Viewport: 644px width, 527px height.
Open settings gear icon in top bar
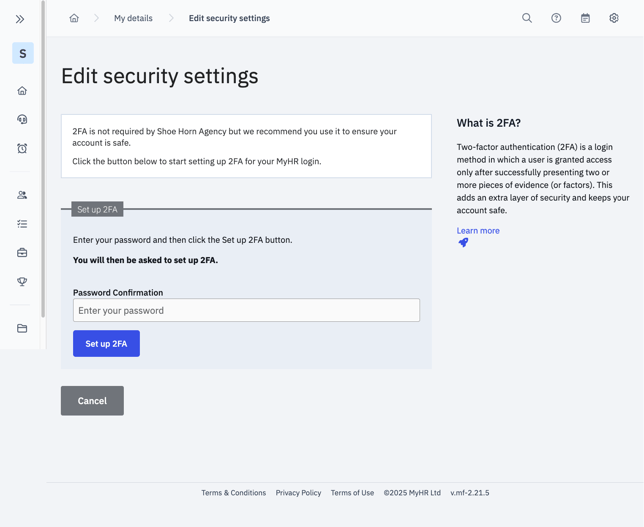click(x=614, y=18)
